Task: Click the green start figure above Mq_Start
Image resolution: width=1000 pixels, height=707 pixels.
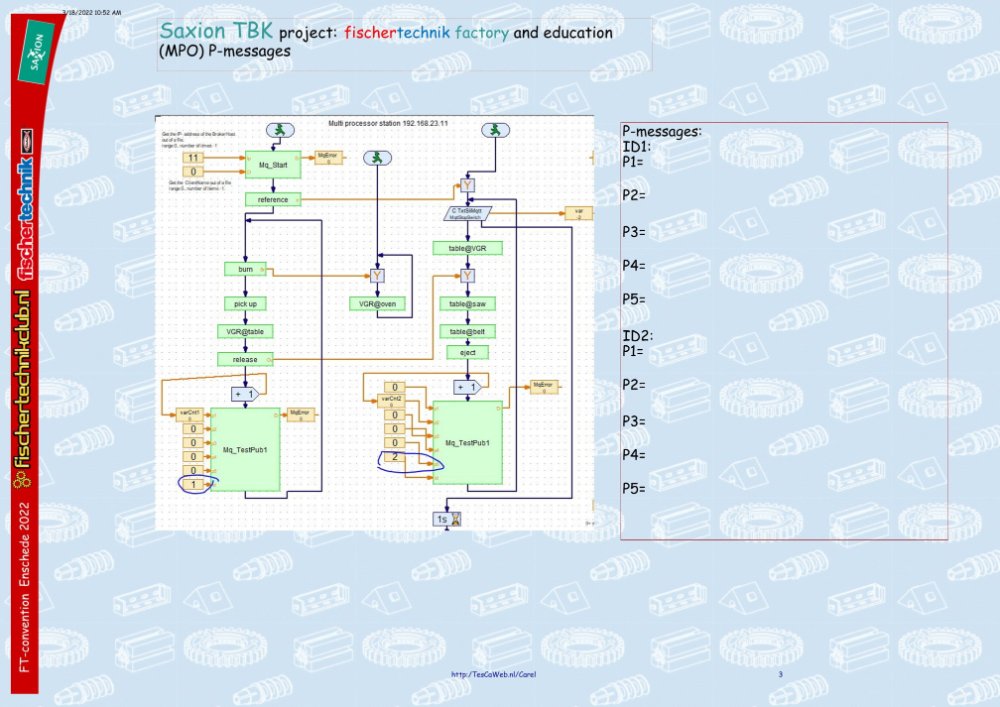Action: (280, 131)
